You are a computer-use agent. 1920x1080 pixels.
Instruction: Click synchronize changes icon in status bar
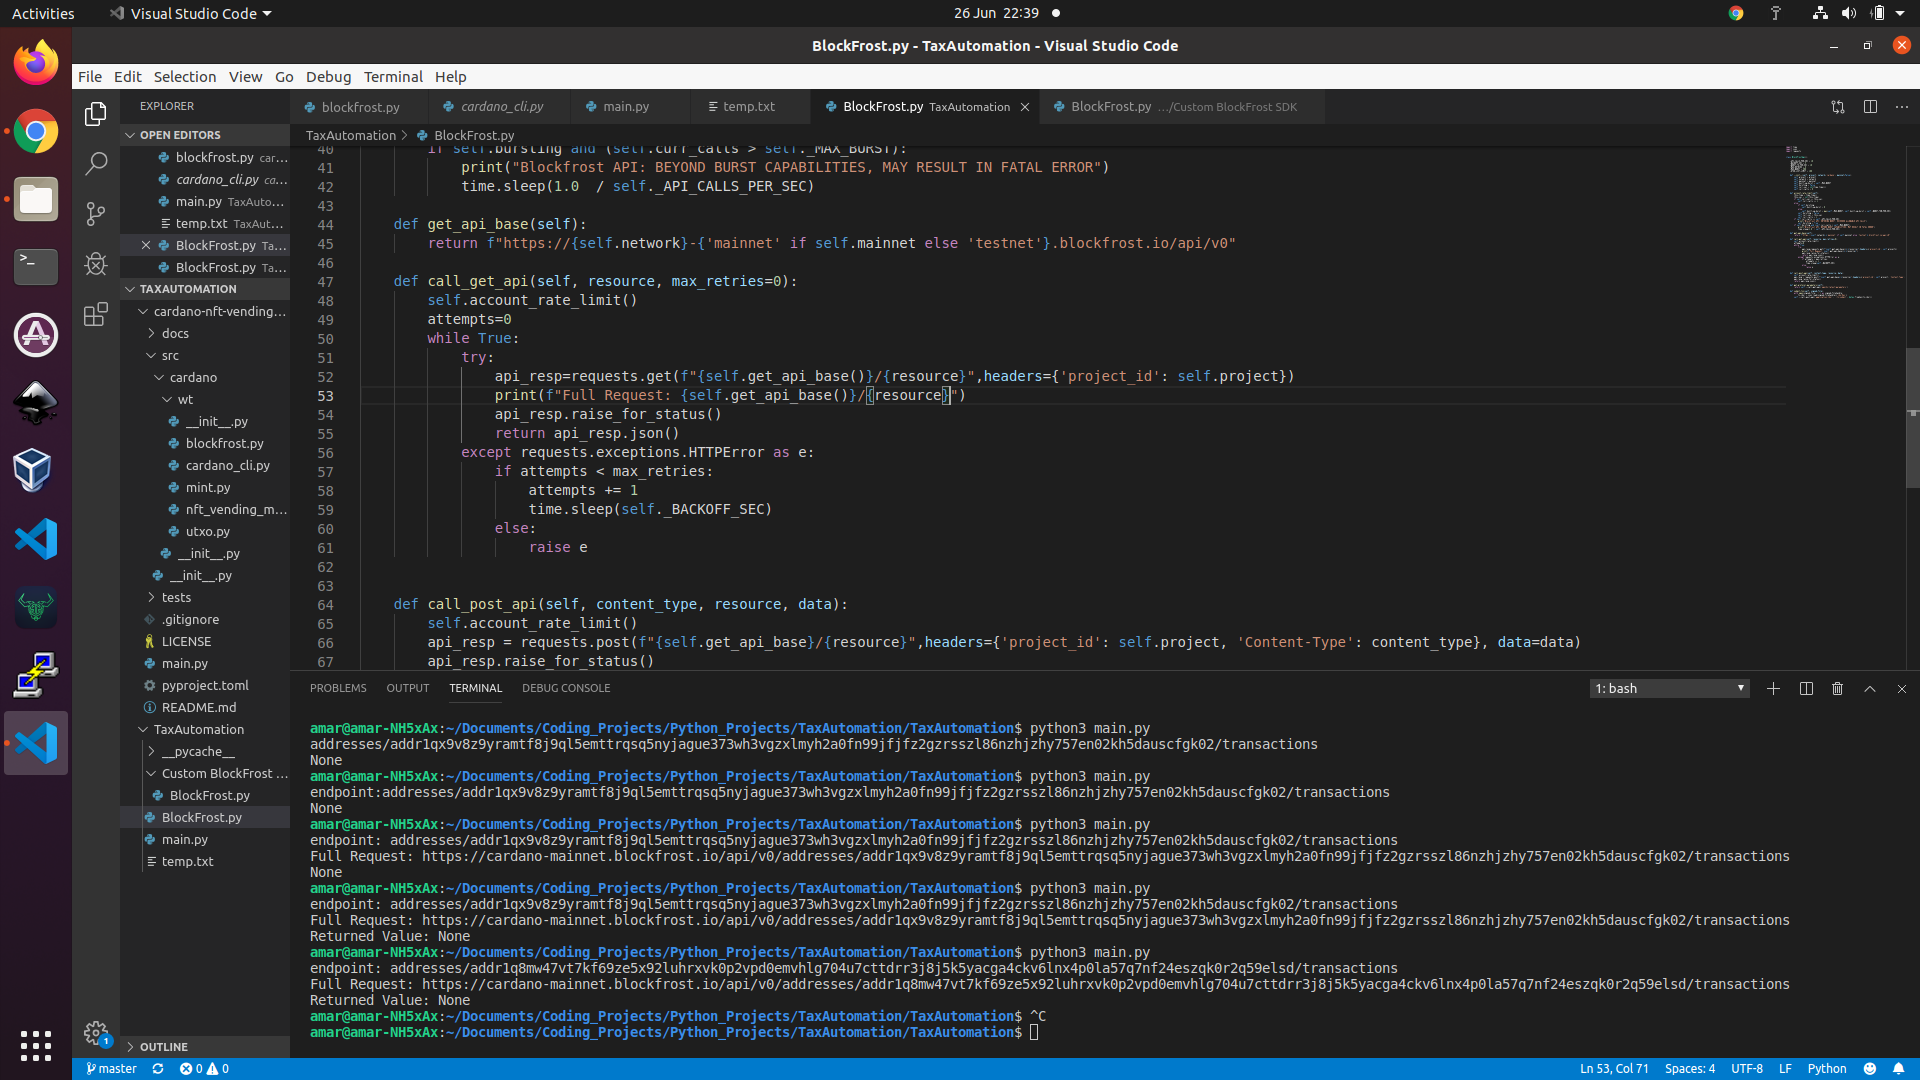tap(158, 1069)
